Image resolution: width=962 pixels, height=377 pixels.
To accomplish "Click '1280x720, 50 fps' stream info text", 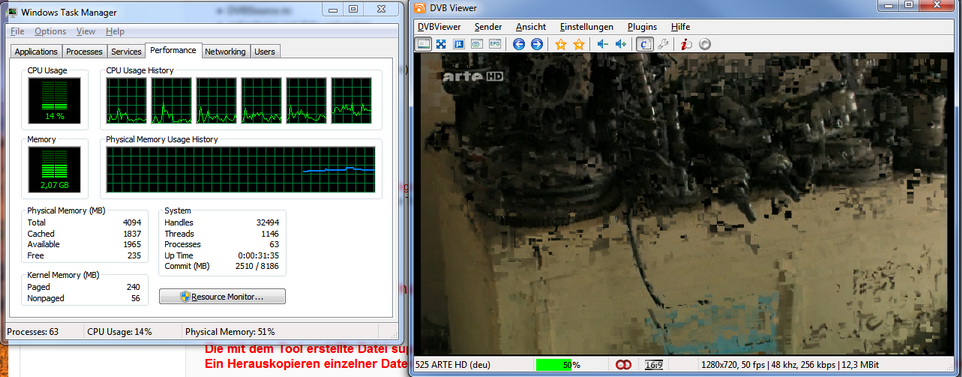I will point(735,365).
